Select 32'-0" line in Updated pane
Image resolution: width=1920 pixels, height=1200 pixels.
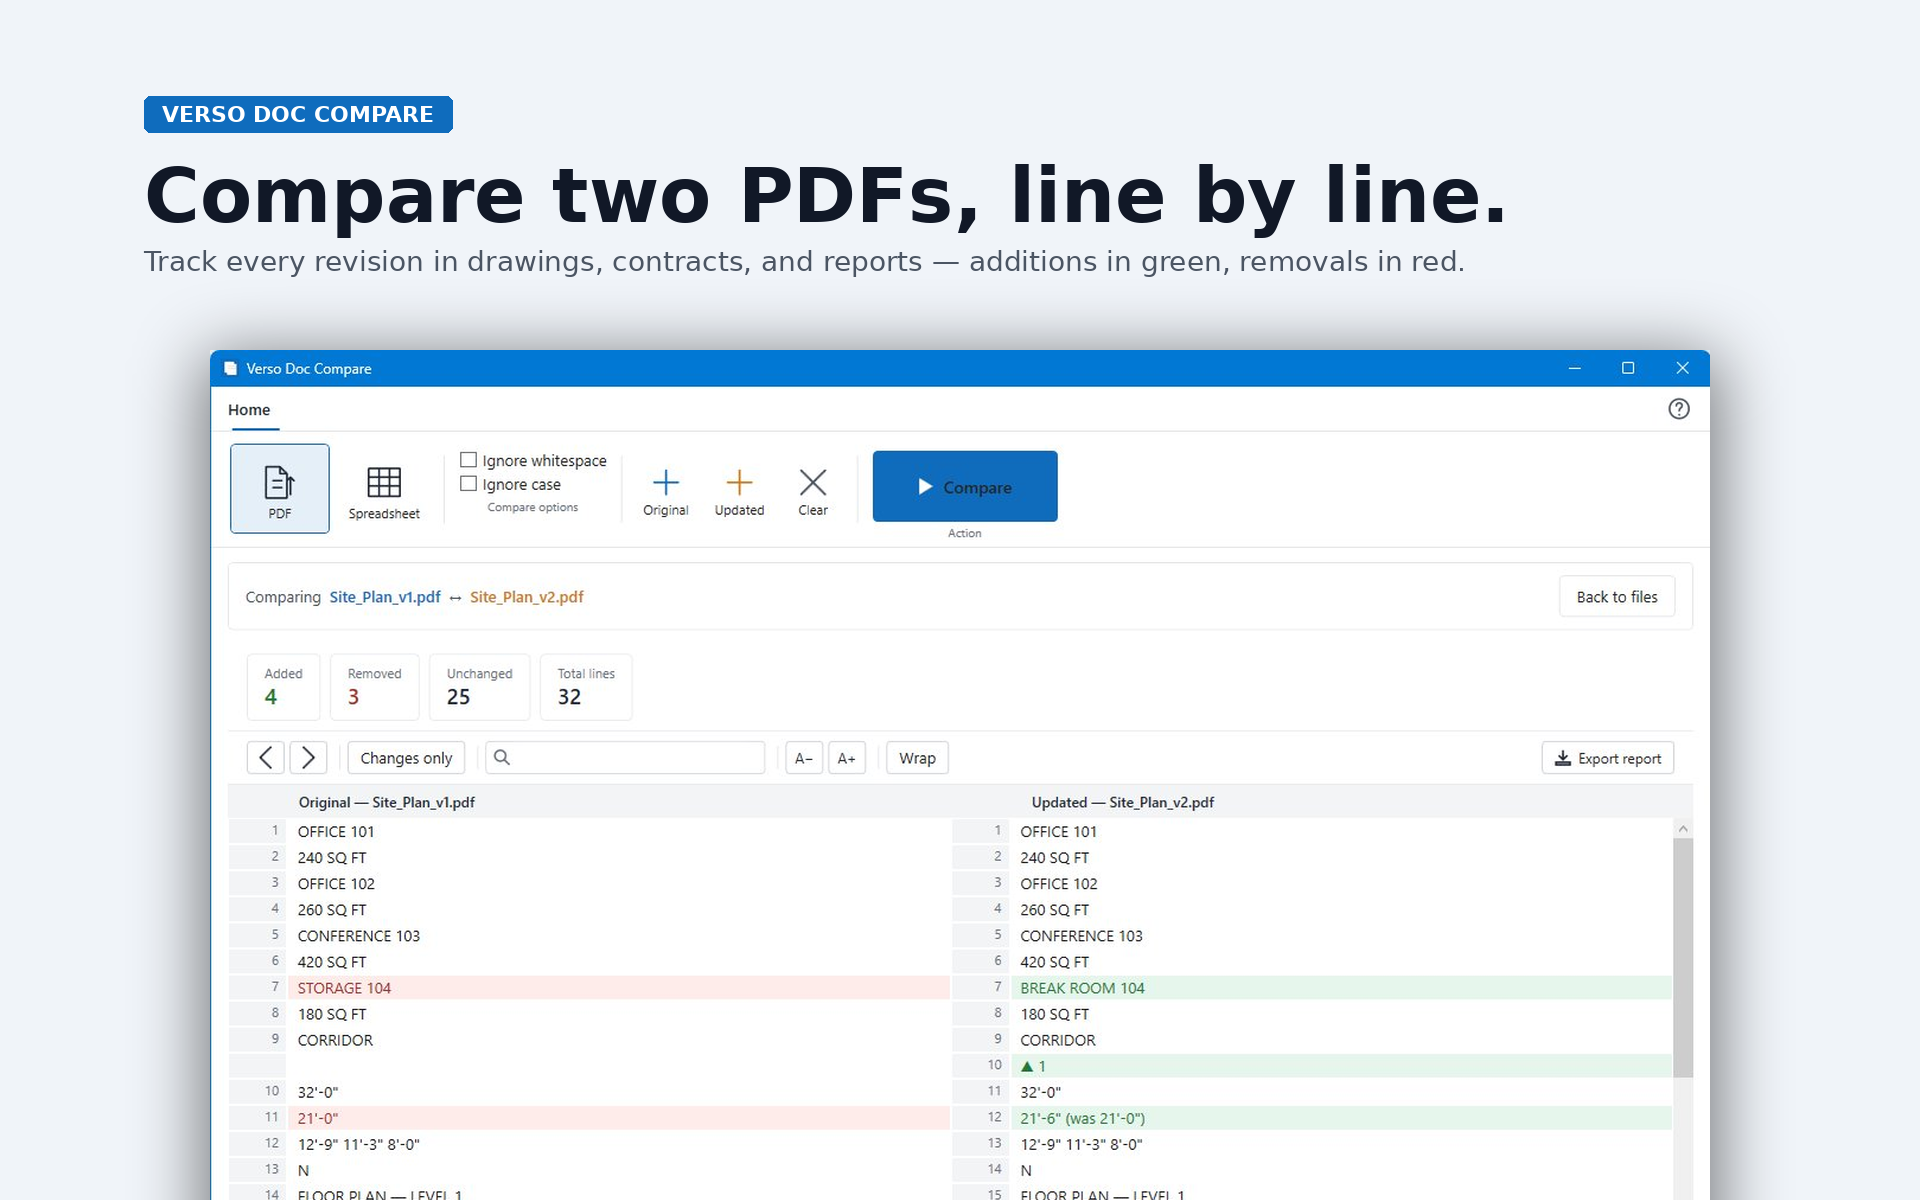pyautogui.click(x=1342, y=1092)
